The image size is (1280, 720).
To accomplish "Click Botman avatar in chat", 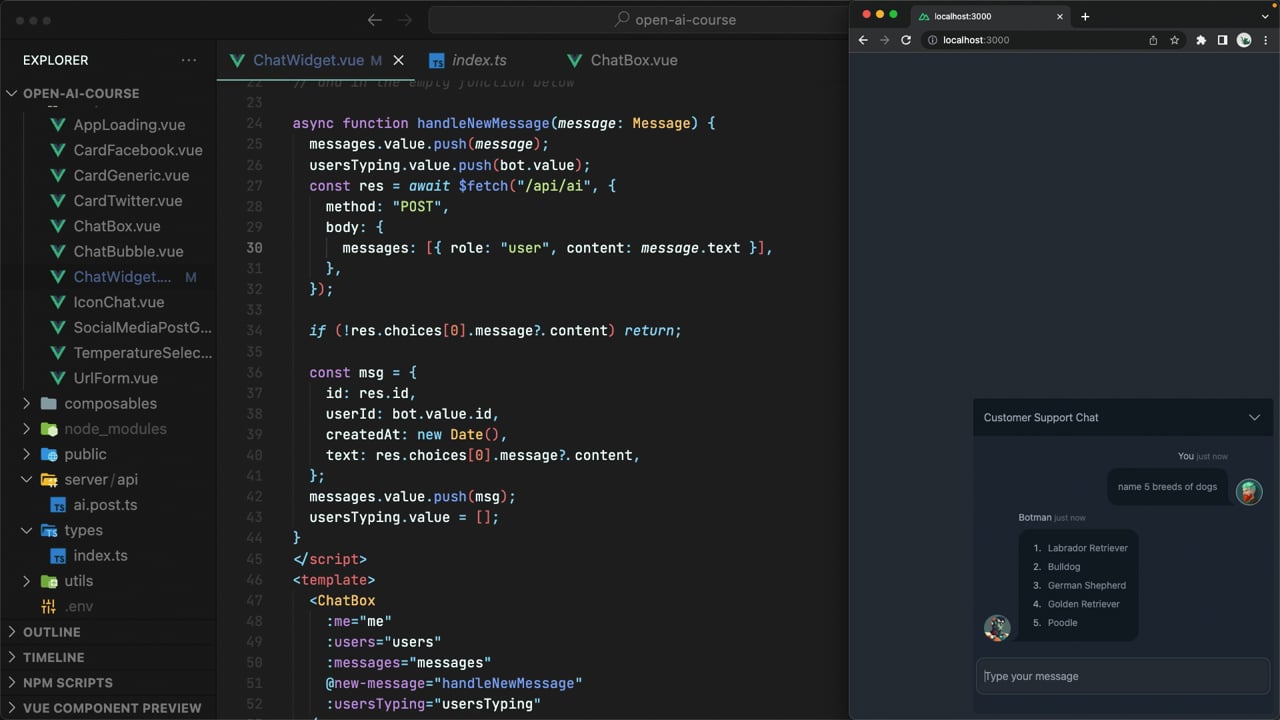I will [x=997, y=627].
